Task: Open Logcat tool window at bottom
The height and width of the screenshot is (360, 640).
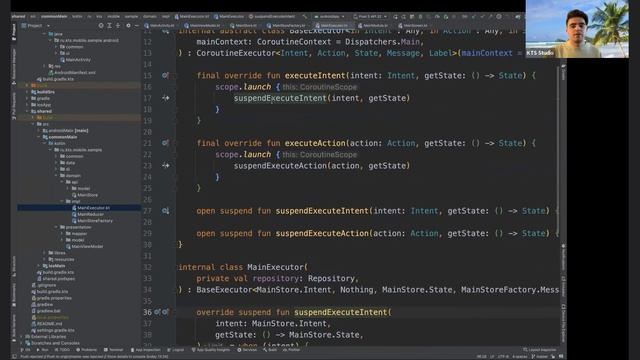Action: pos(176,350)
